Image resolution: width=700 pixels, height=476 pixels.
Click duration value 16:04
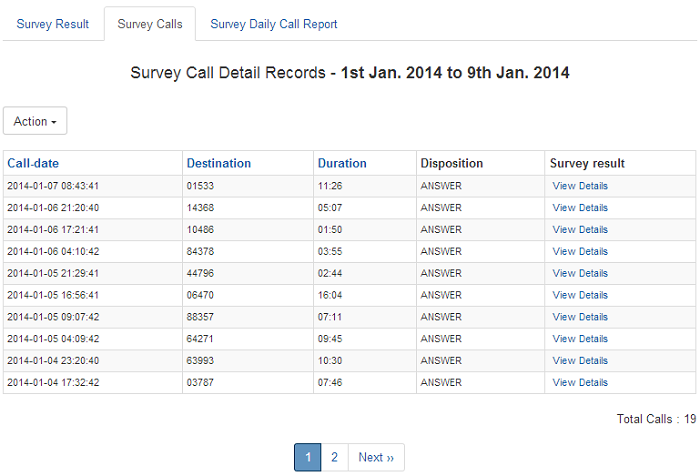(x=330, y=296)
